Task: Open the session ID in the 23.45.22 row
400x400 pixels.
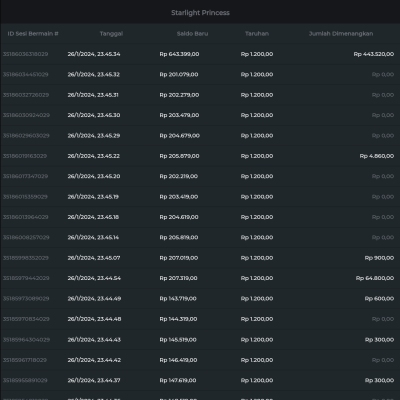Action: point(25,156)
